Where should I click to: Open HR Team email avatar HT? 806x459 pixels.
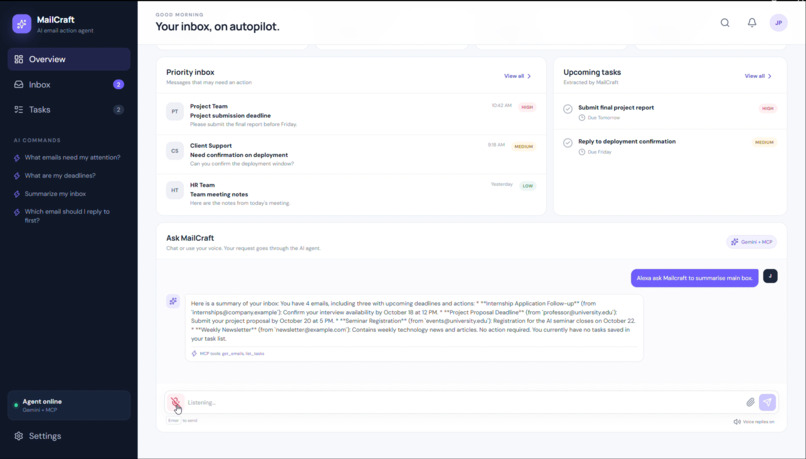(175, 190)
